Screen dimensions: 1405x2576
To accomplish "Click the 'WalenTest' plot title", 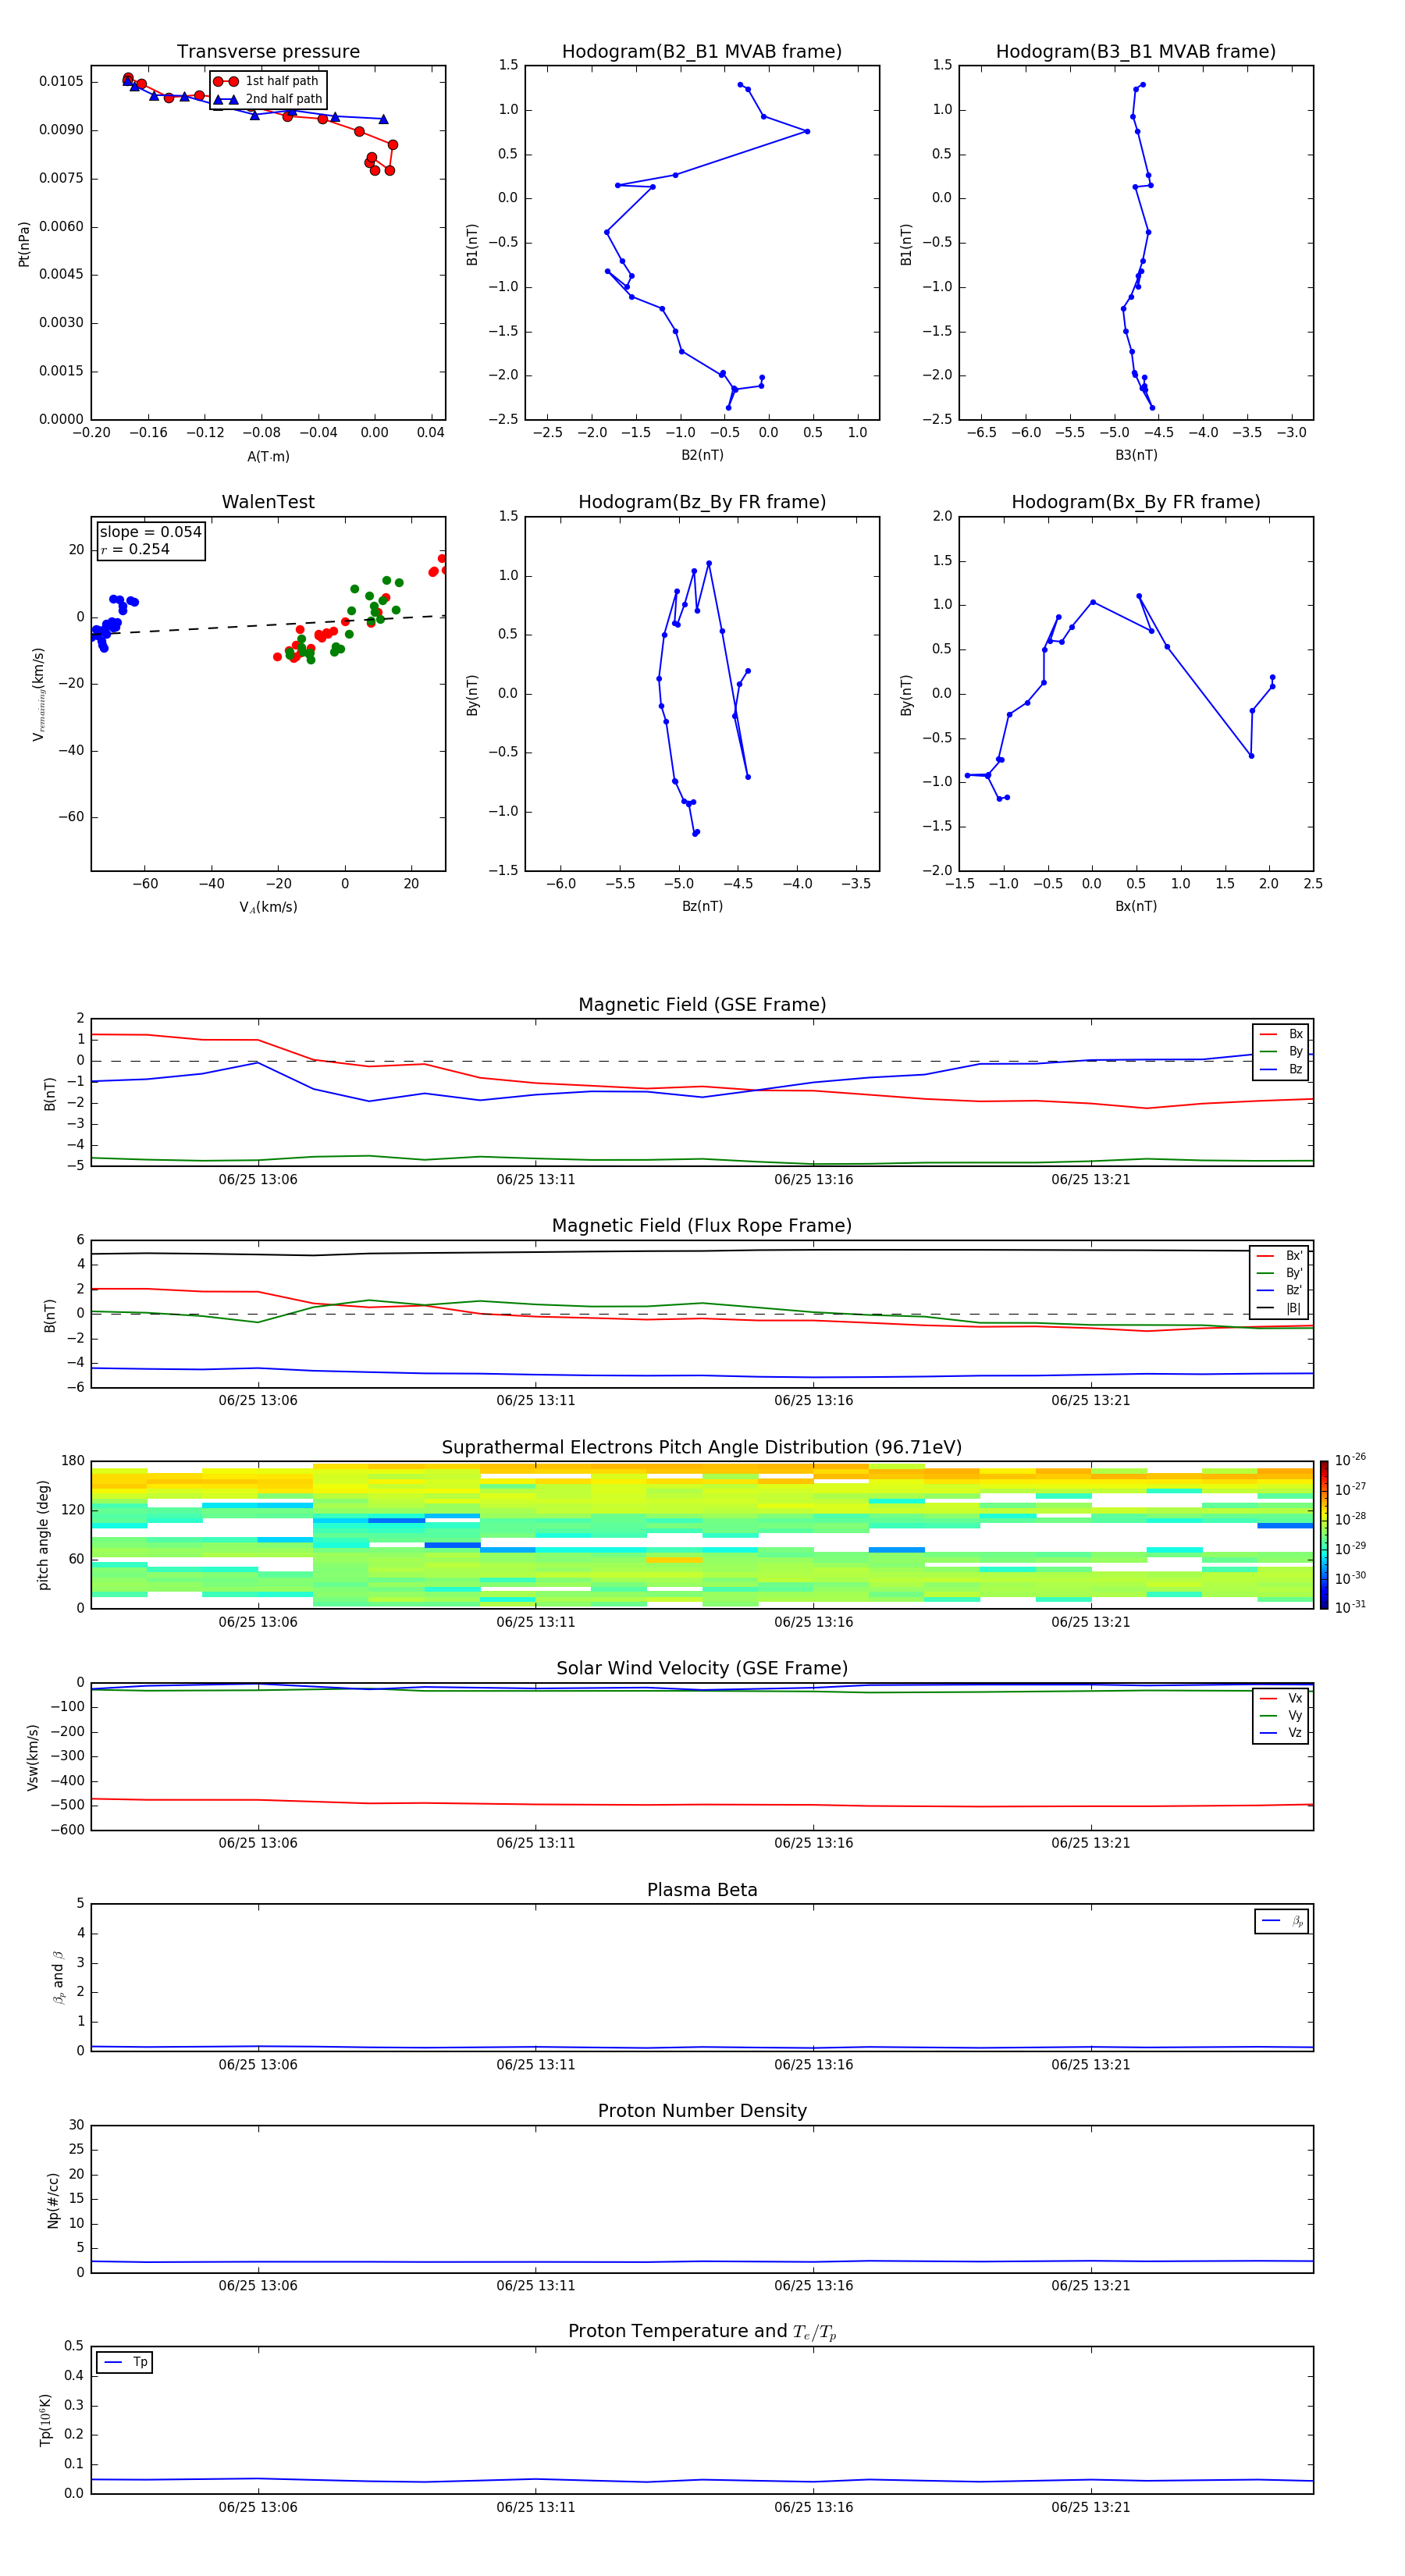I will pos(268,502).
